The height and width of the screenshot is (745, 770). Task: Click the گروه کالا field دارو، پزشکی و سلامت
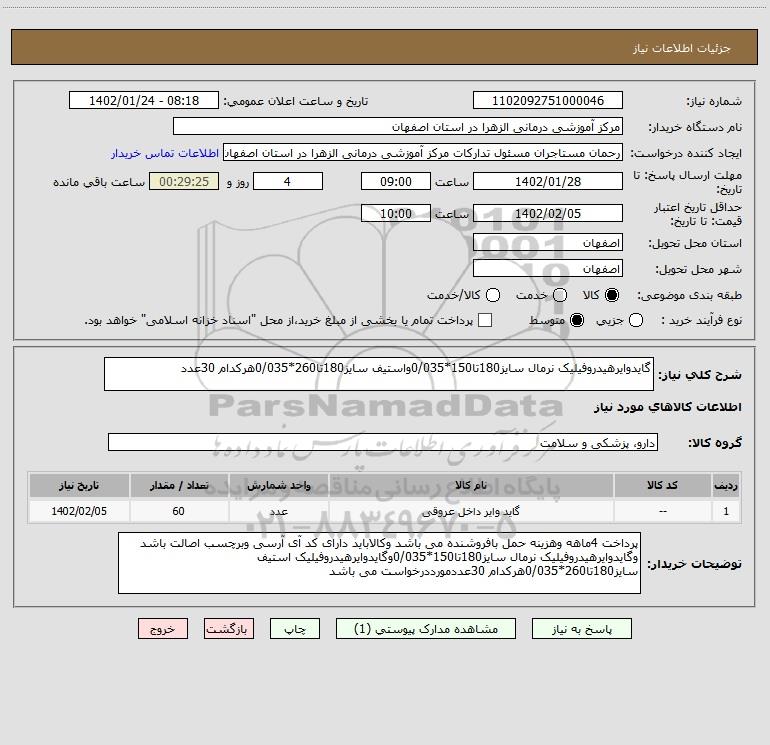point(383,442)
